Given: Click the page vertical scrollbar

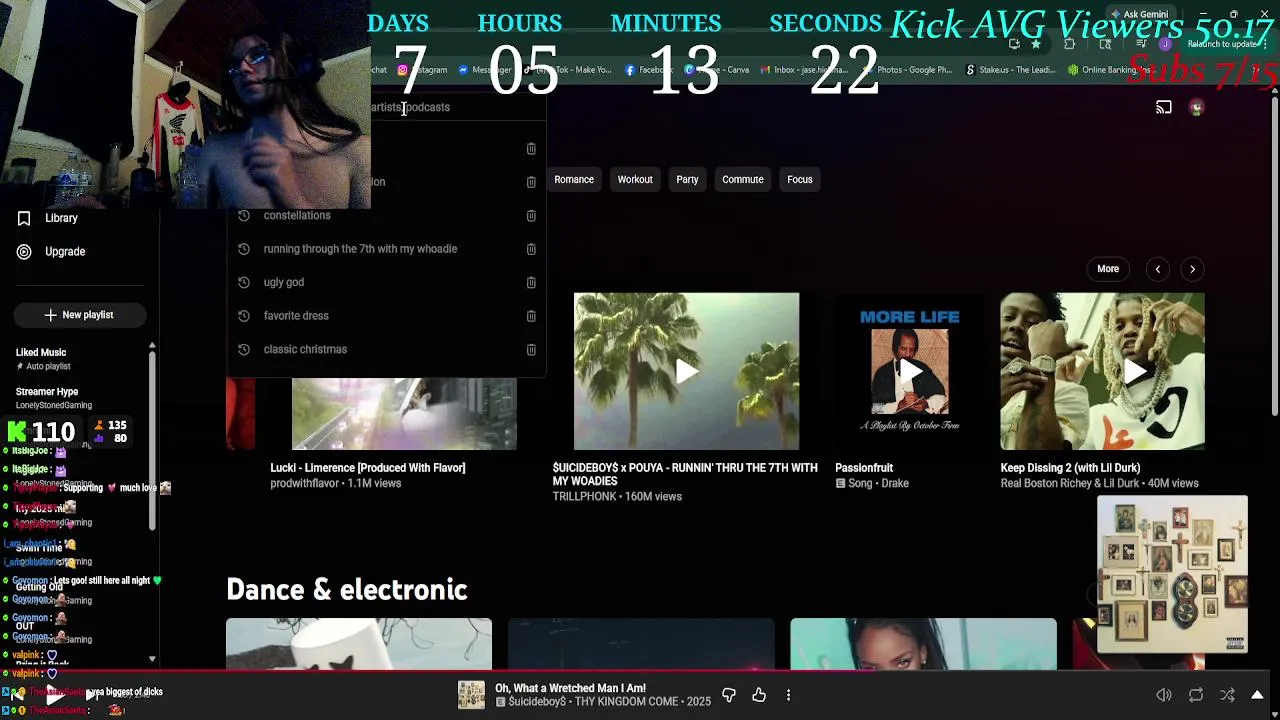Looking at the screenshot, I should pos(1275,255).
